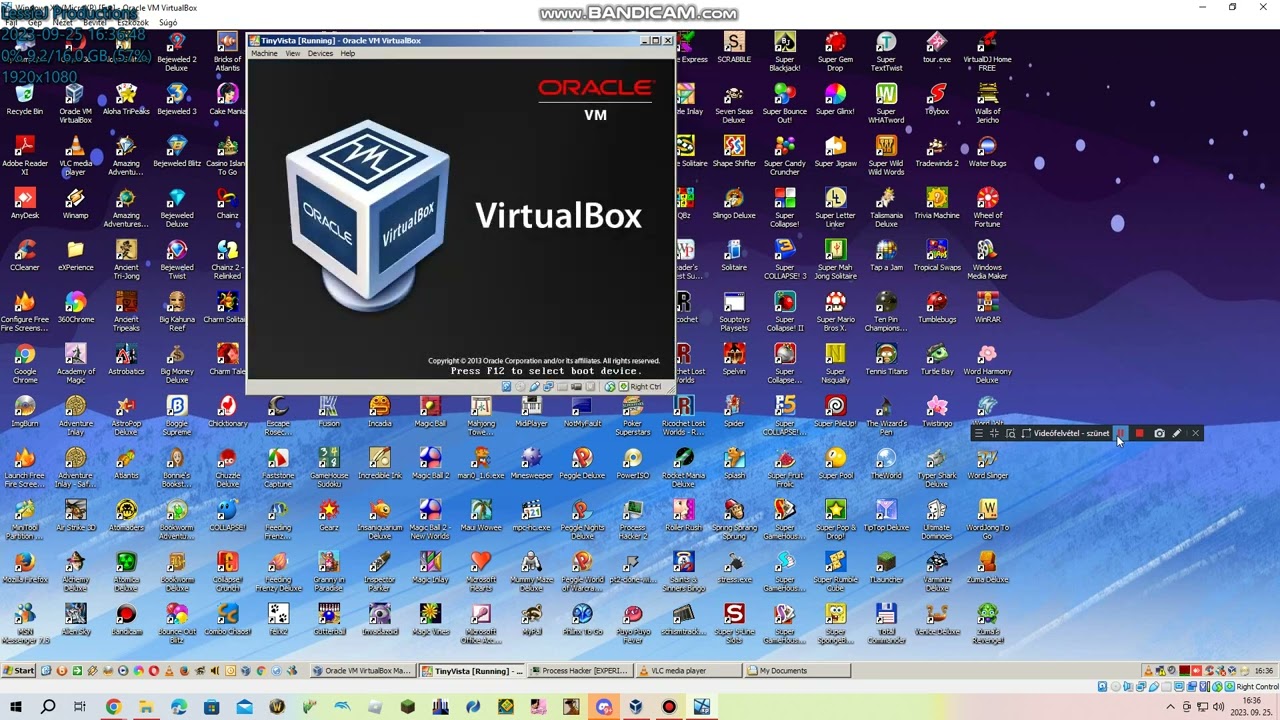1280x720 pixels.
Task: Select the TLauncher desktop icon
Action: (x=886, y=567)
